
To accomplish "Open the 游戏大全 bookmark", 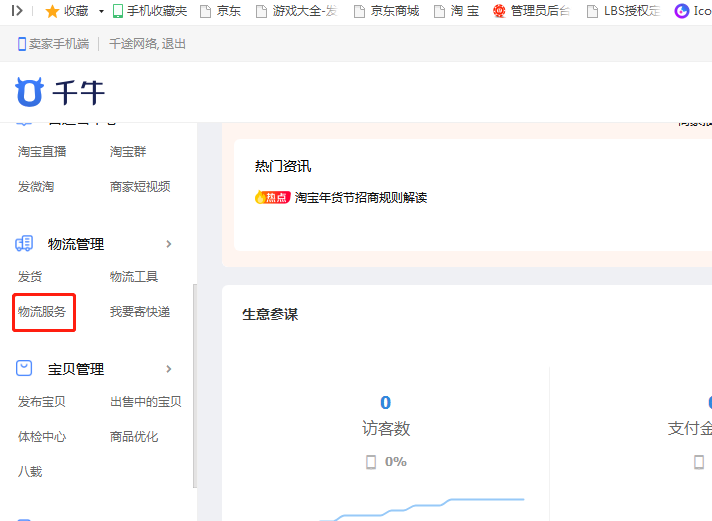I will tap(297, 11).
